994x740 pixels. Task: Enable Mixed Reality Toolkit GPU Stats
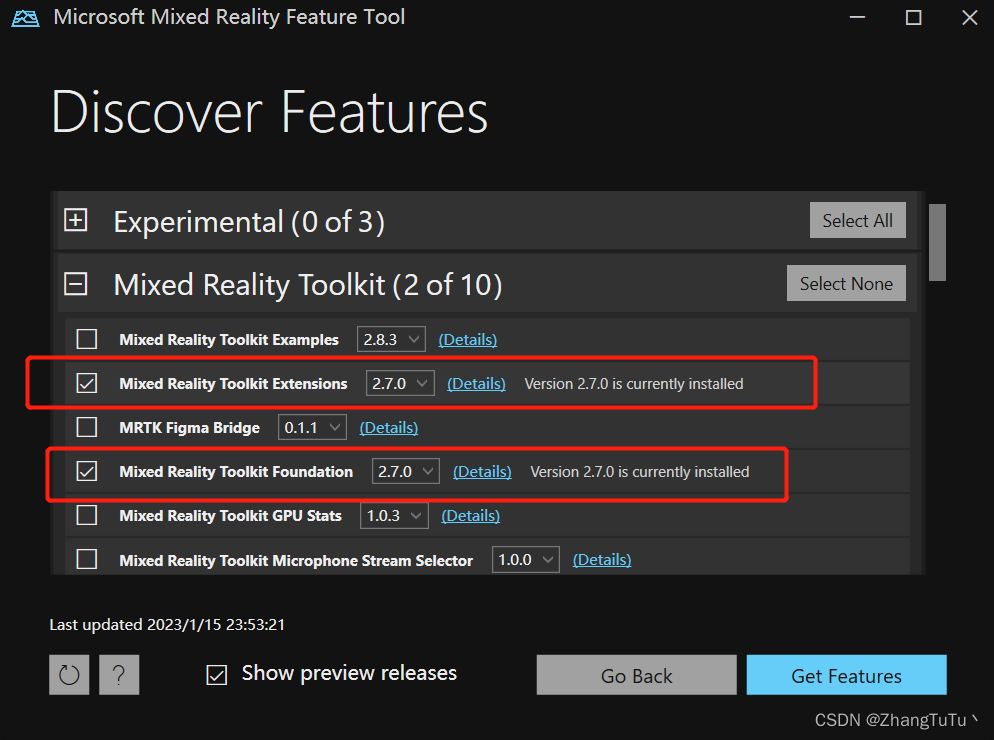click(x=86, y=515)
